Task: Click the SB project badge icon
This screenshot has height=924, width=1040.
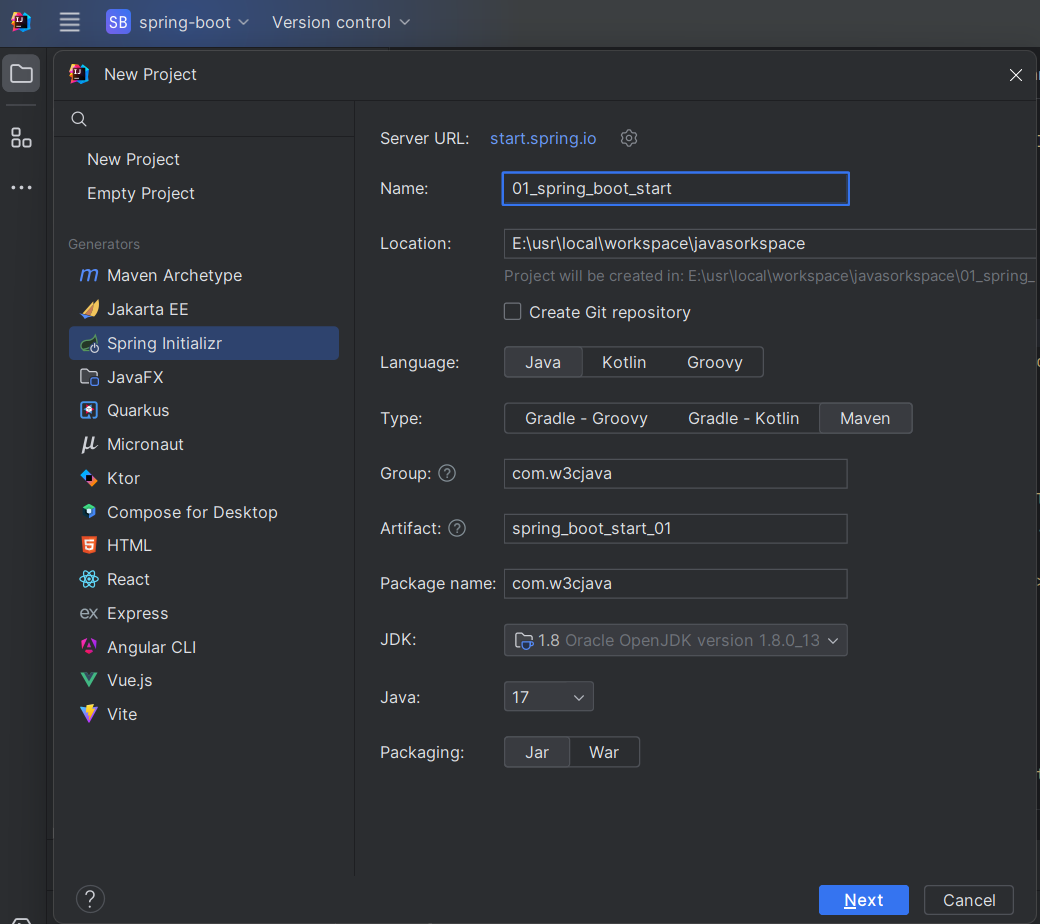Action: [x=118, y=22]
